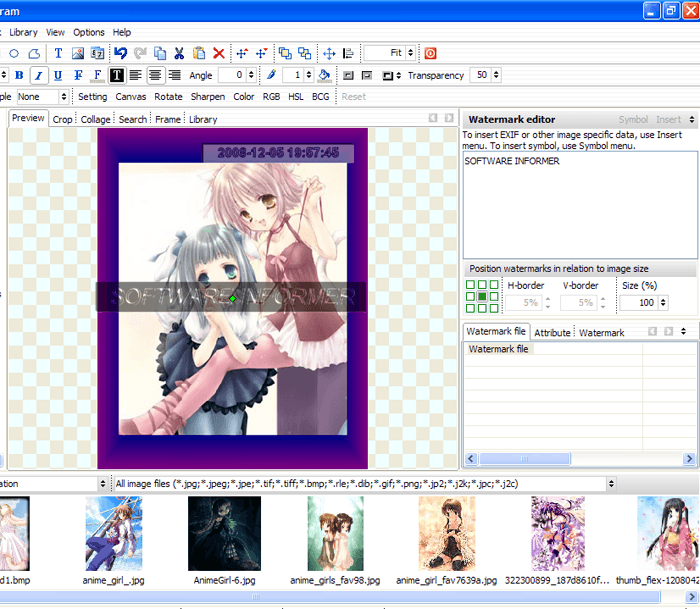
Task: Adjust the Angle spinner arrows
Action: (x=251, y=75)
